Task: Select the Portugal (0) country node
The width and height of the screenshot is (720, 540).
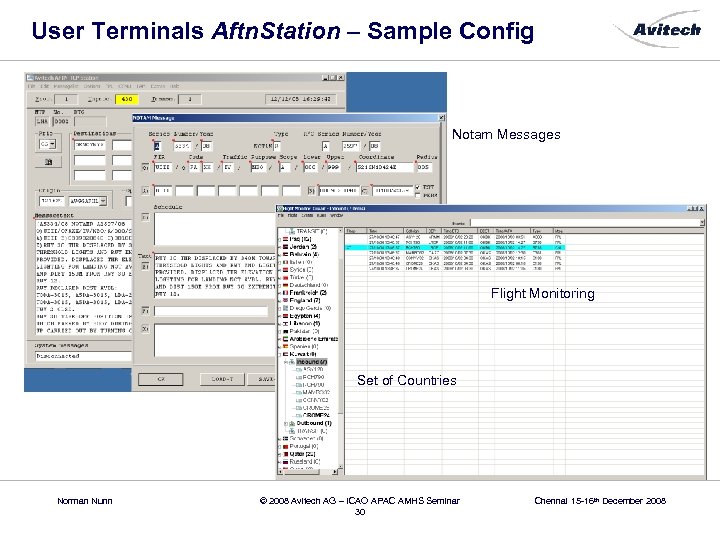Action: [x=304, y=446]
